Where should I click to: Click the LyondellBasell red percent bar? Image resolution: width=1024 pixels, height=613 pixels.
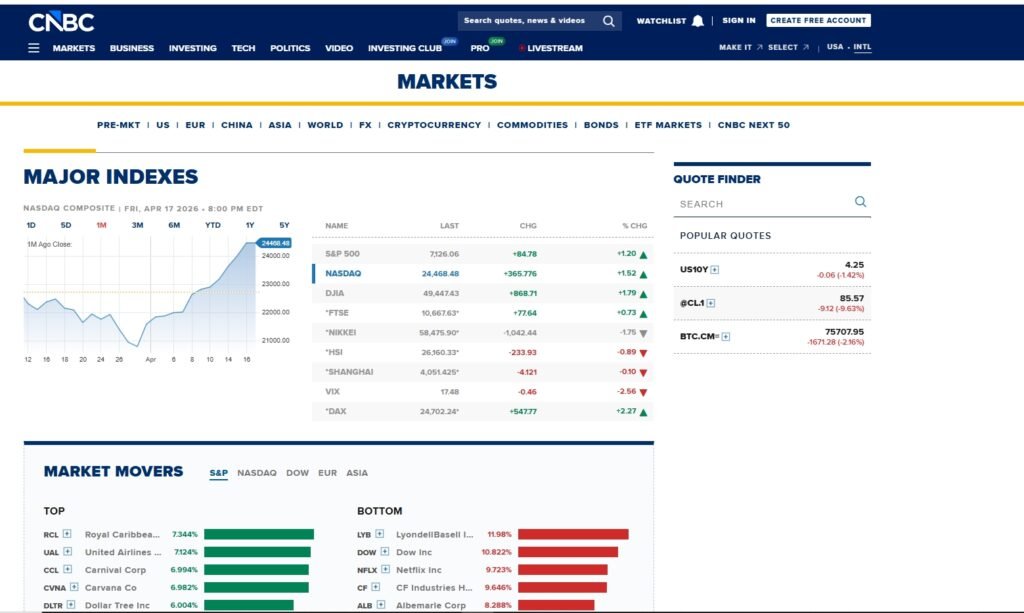coord(573,534)
